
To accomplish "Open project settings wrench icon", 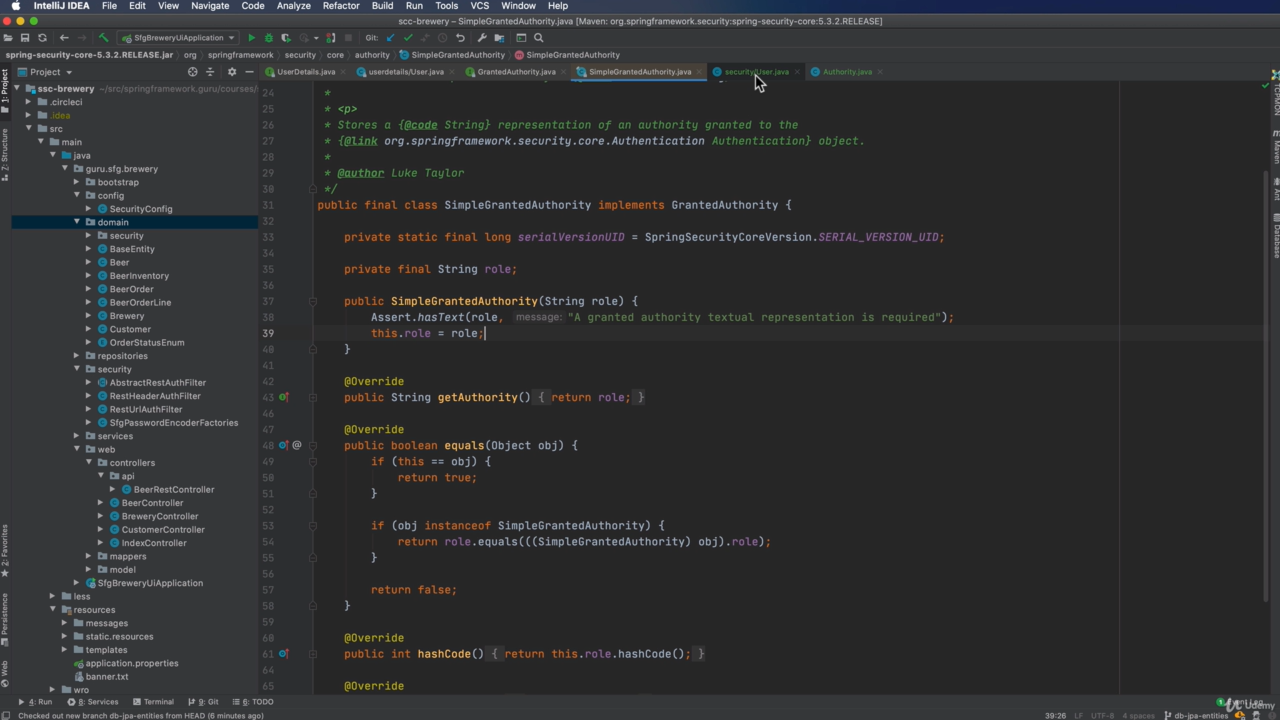I will click(482, 38).
